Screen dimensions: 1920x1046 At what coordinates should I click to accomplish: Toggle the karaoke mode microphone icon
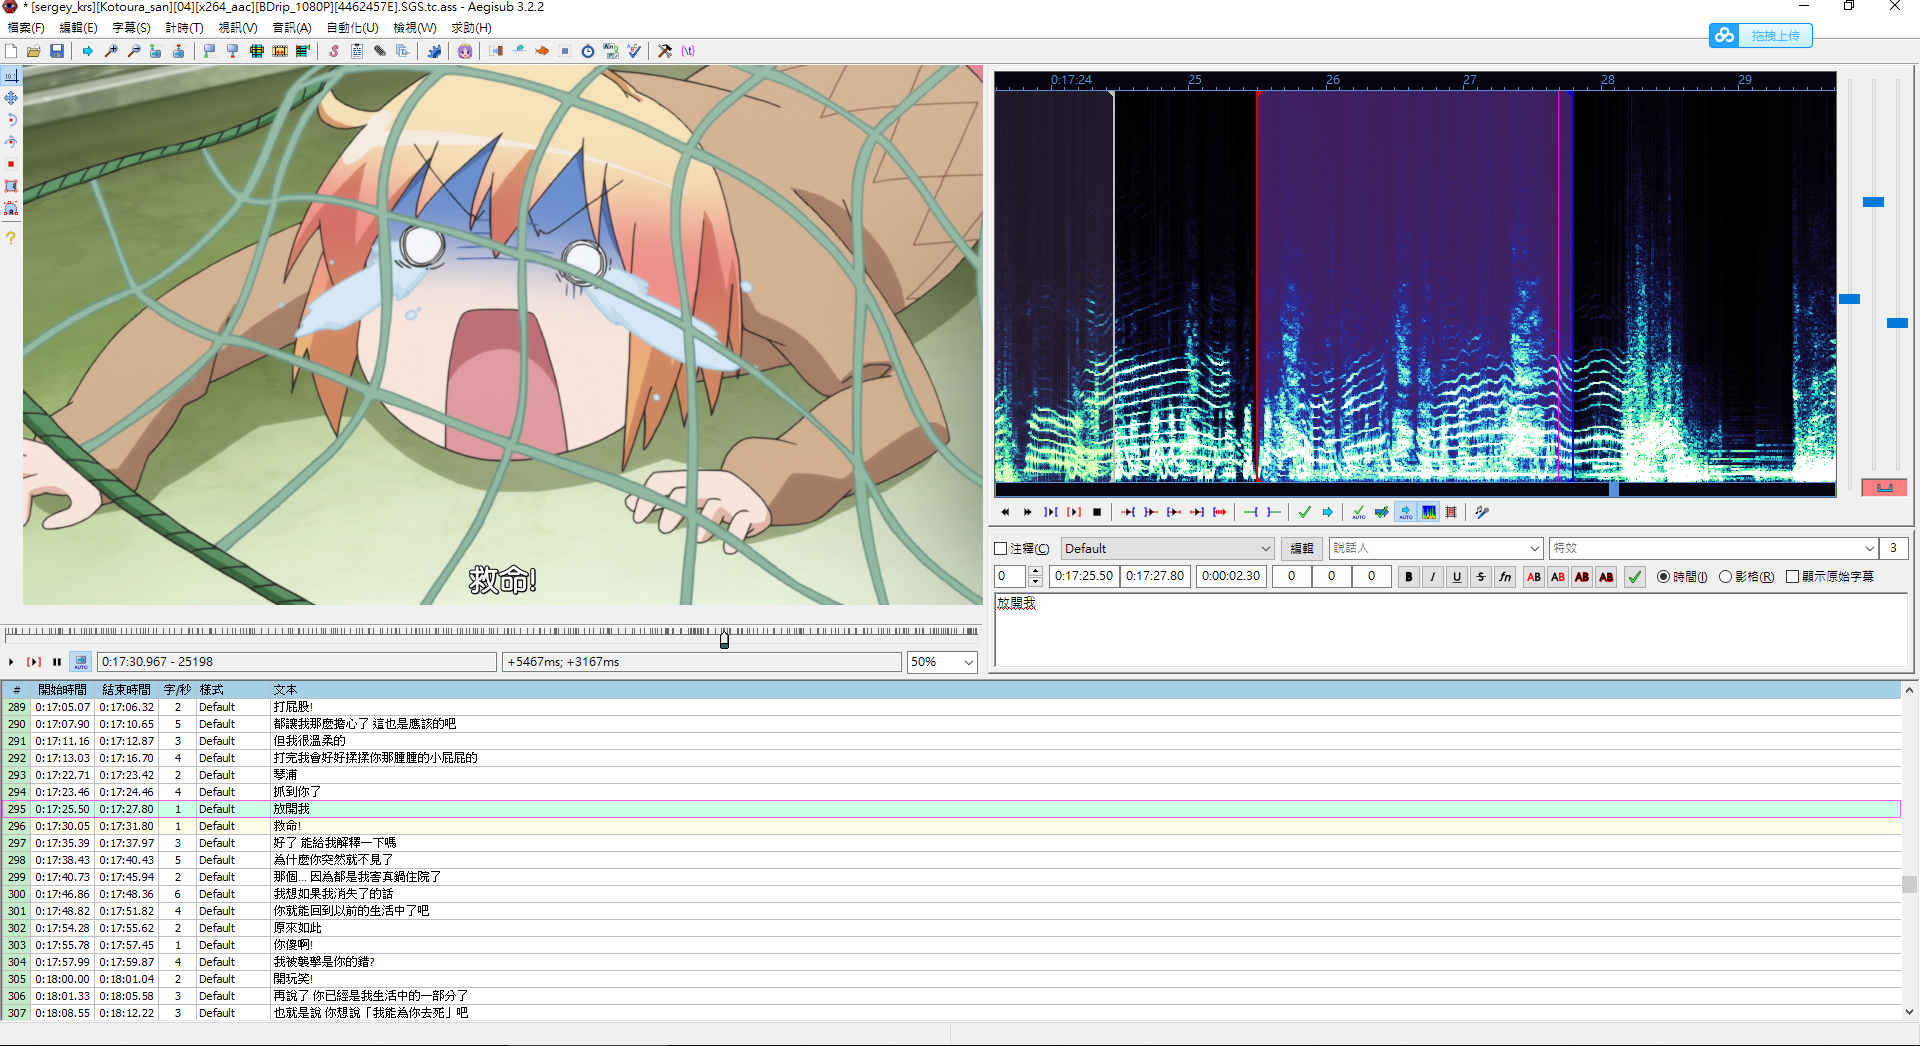pyautogui.click(x=1482, y=512)
